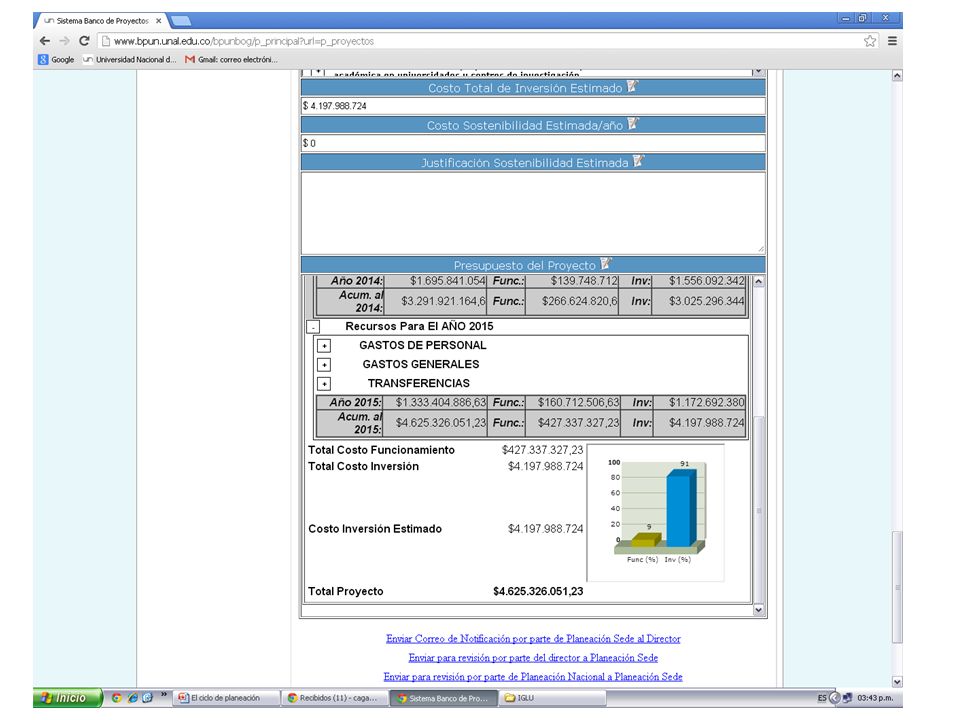Click the Costo Total de Inversión Estimado field

tap(533, 106)
